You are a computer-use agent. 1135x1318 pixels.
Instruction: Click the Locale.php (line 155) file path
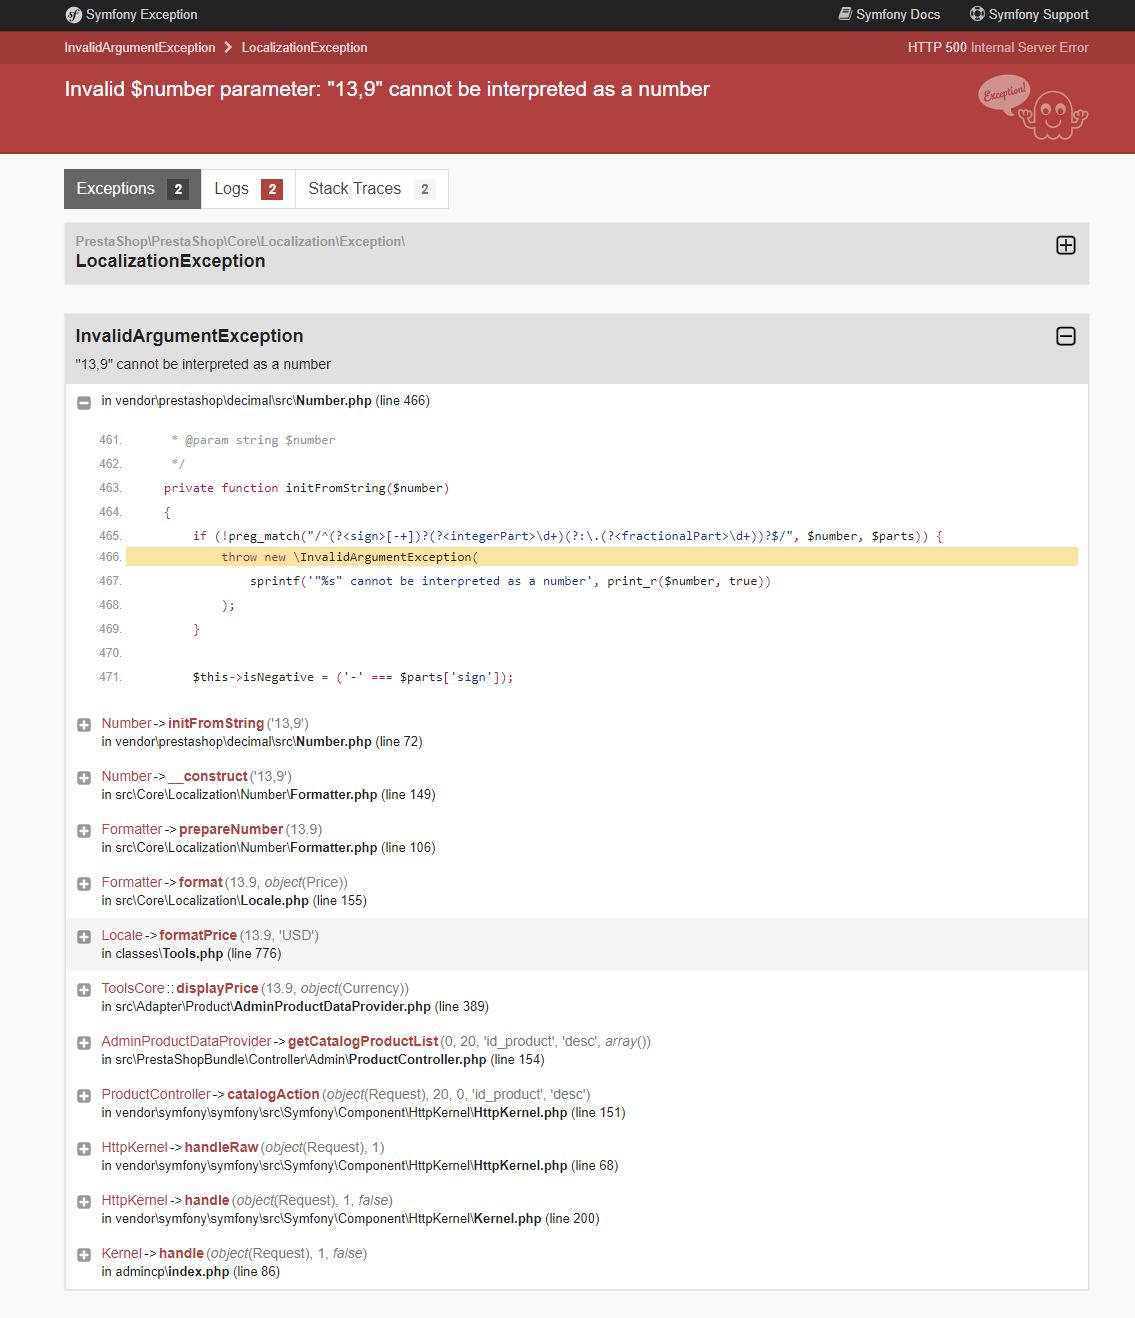[234, 901]
